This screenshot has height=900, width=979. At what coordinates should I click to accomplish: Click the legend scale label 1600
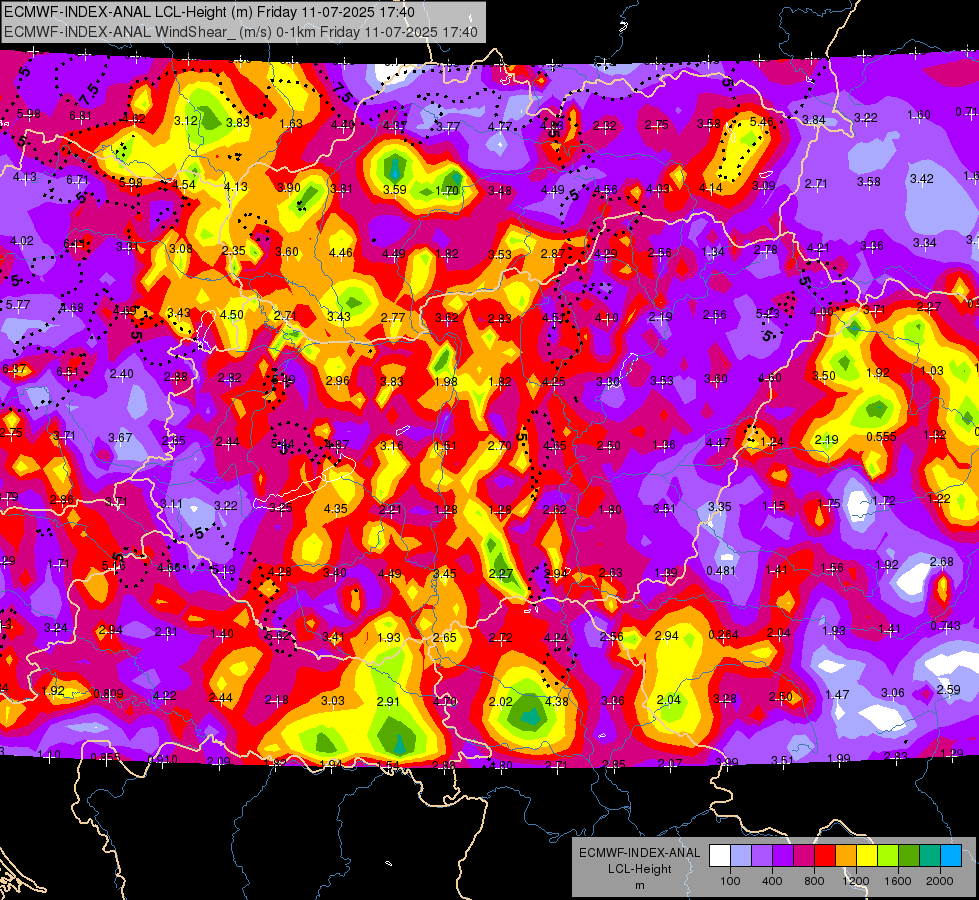[898, 881]
